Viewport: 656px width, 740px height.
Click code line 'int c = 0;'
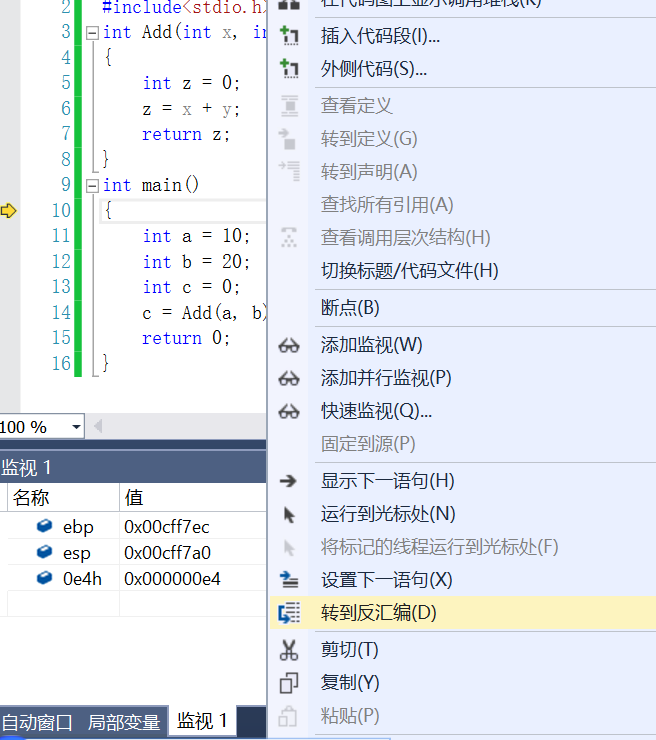pyautogui.click(x=191, y=286)
